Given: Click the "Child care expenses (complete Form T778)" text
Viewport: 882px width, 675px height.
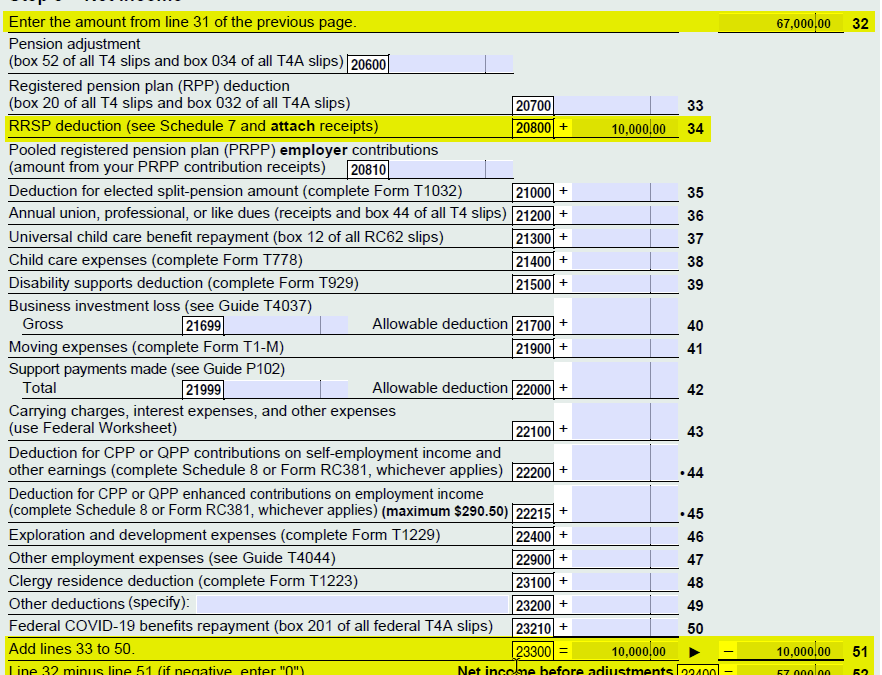Looking at the screenshot, I should coord(156,260).
